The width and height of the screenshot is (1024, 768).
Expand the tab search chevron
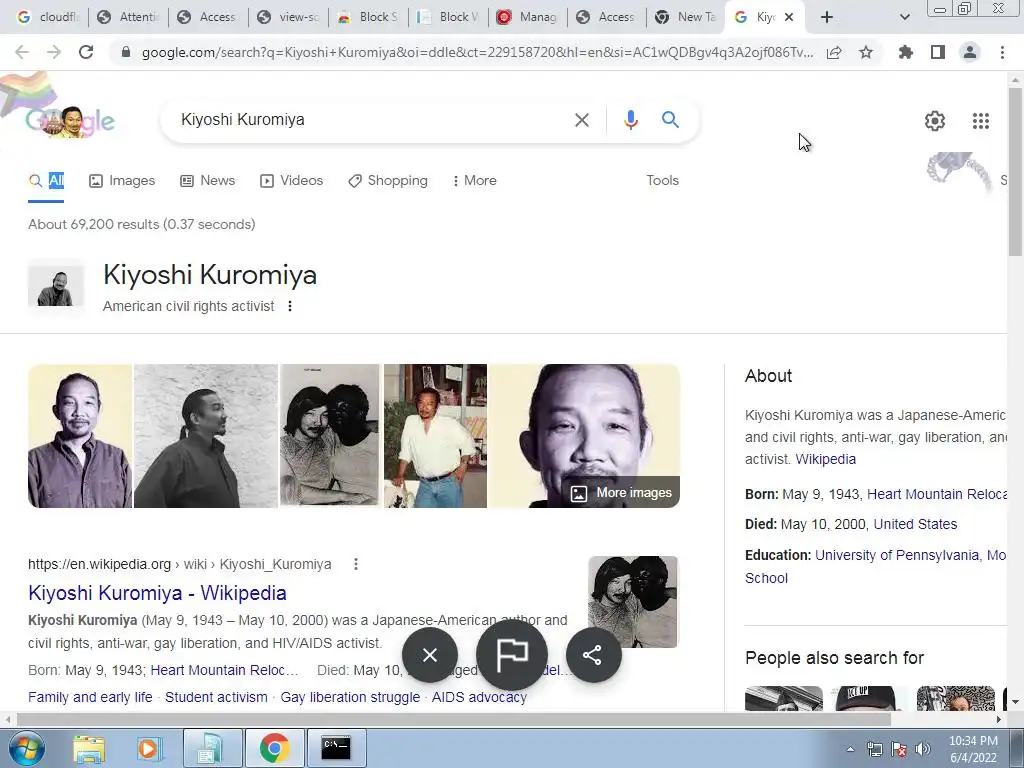click(x=904, y=17)
